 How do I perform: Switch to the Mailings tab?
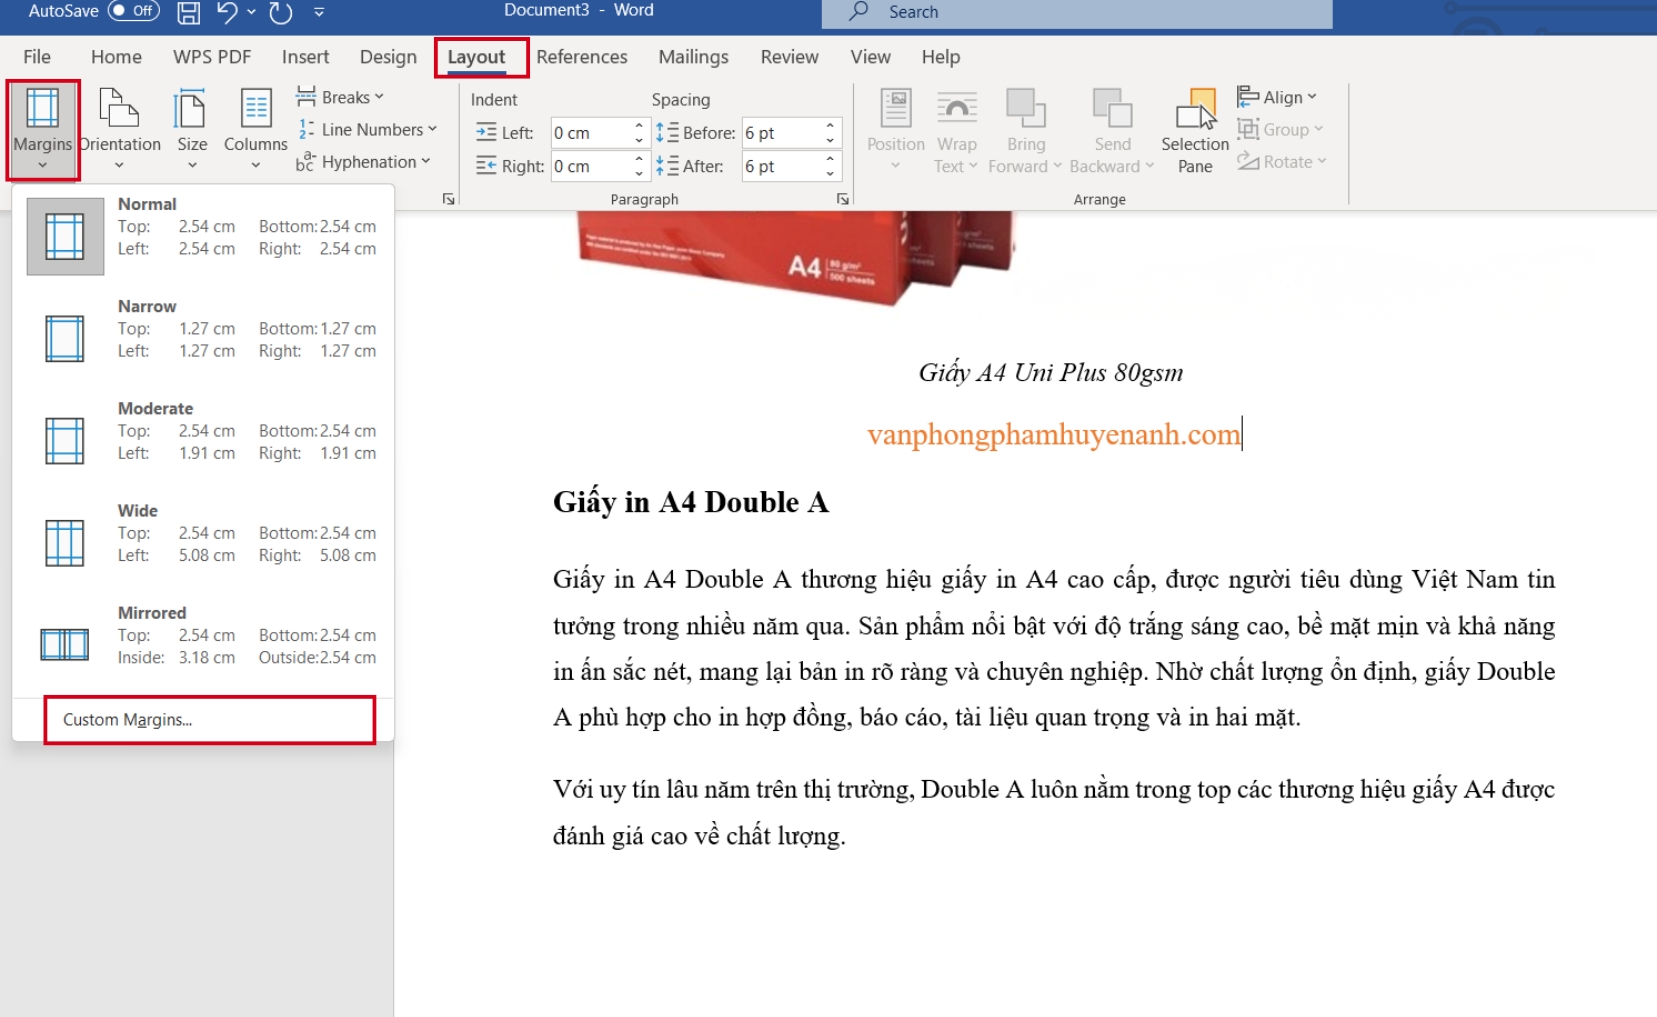pyautogui.click(x=693, y=57)
